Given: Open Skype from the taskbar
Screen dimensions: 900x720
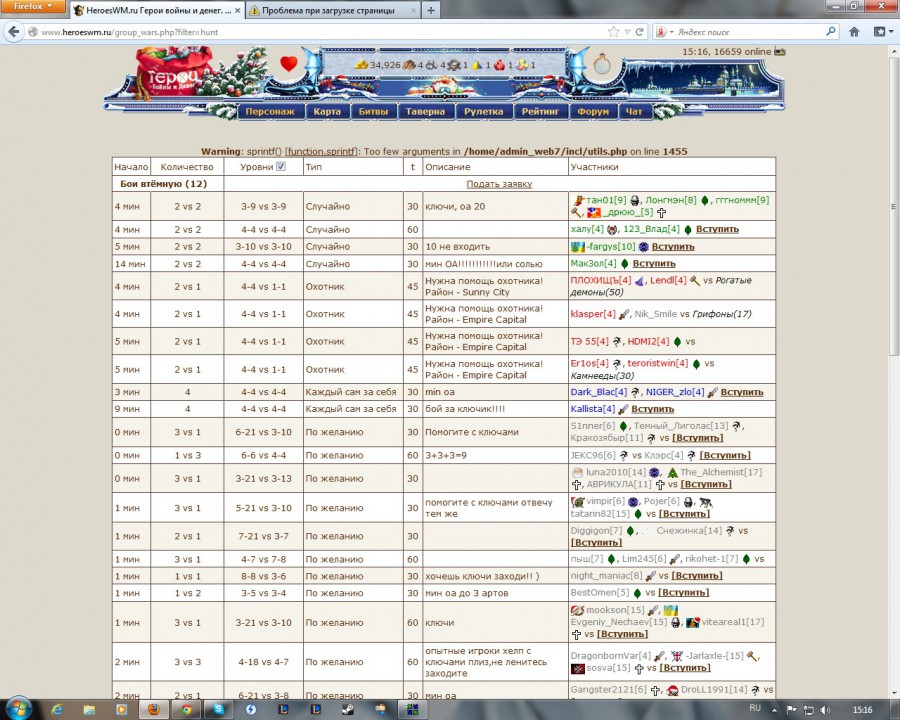Looking at the screenshot, I should click(218, 709).
